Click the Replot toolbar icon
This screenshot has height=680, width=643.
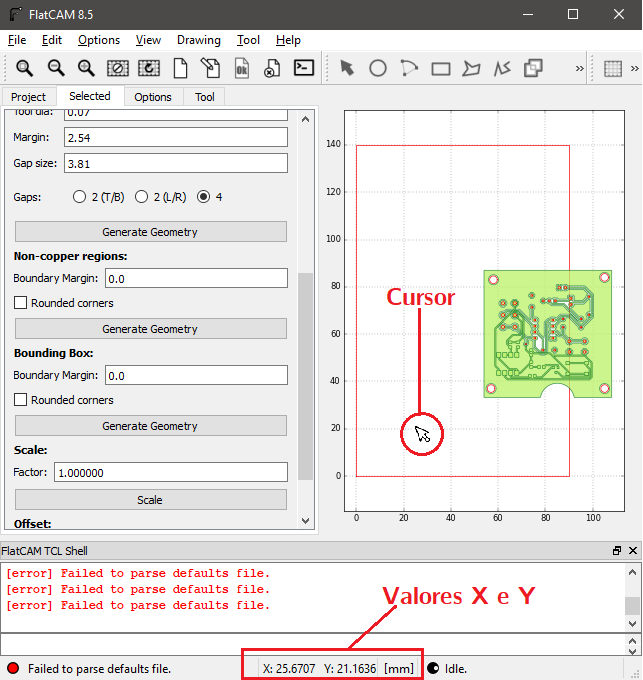point(149,68)
